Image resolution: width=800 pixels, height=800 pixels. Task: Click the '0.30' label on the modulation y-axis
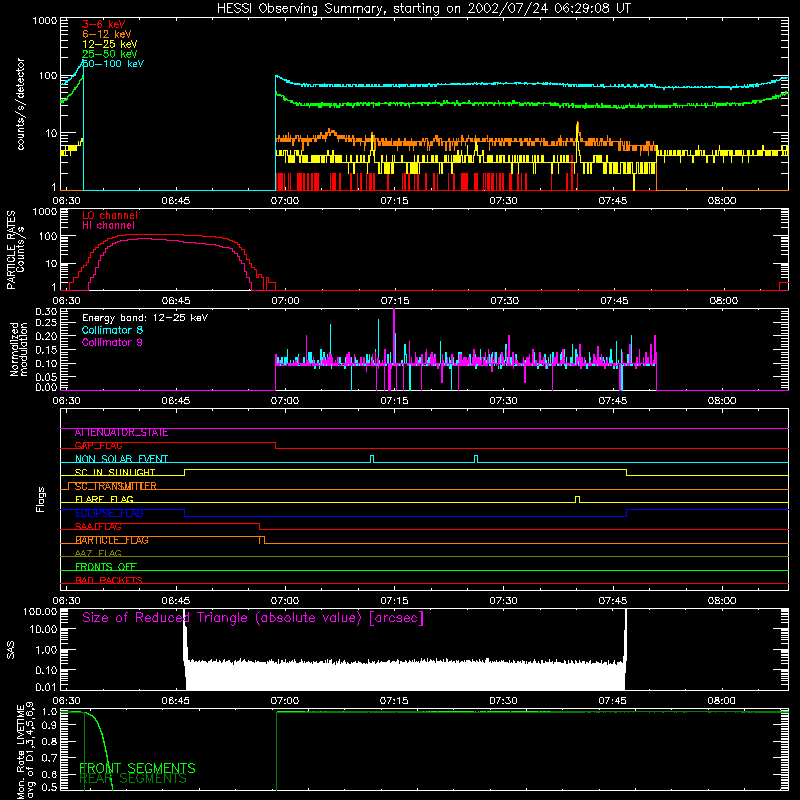pos(46,312)
